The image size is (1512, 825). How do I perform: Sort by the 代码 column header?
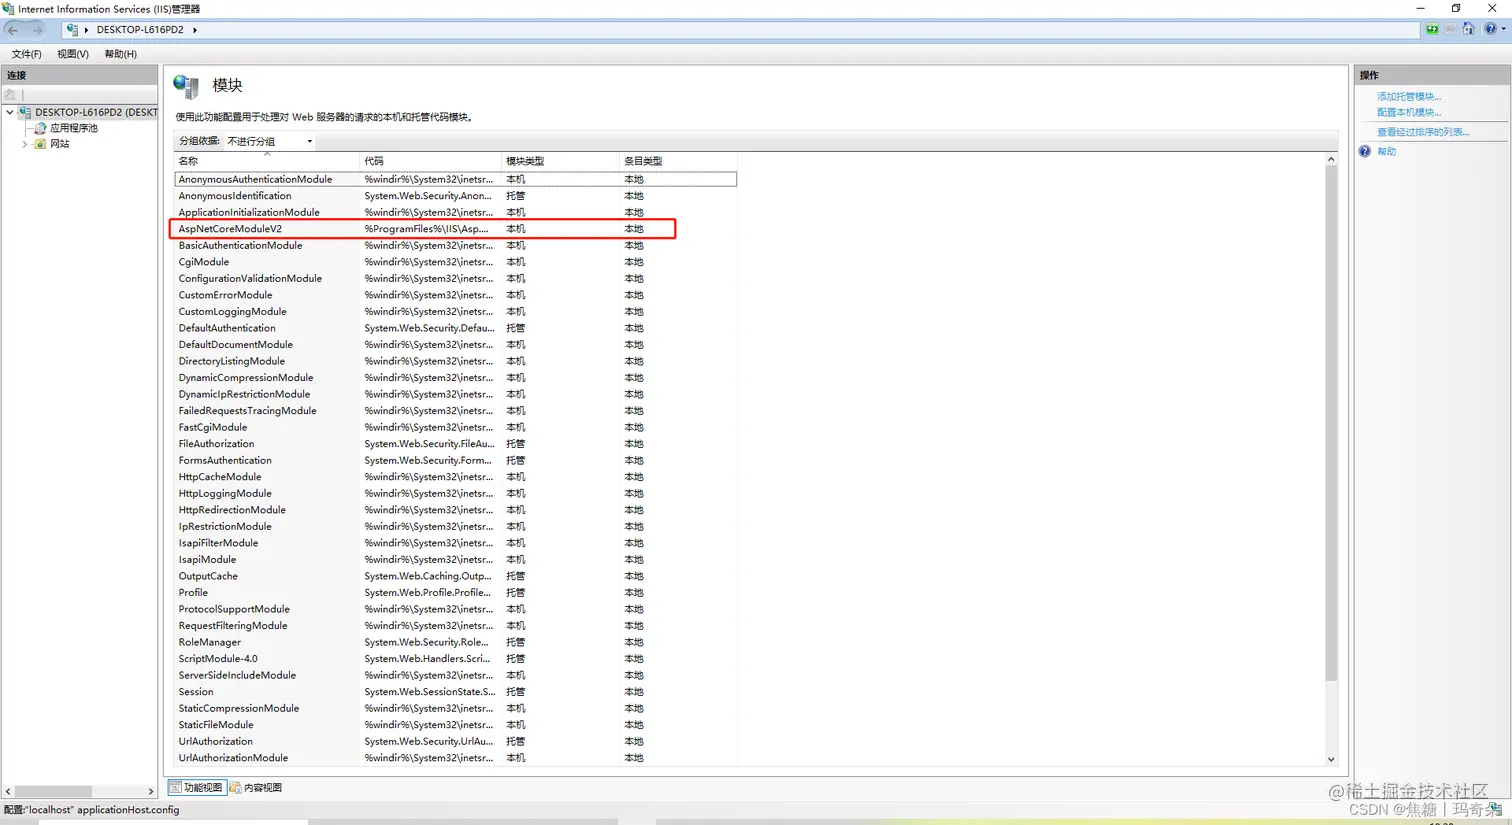pyautogui.click(x=430, y=161)
